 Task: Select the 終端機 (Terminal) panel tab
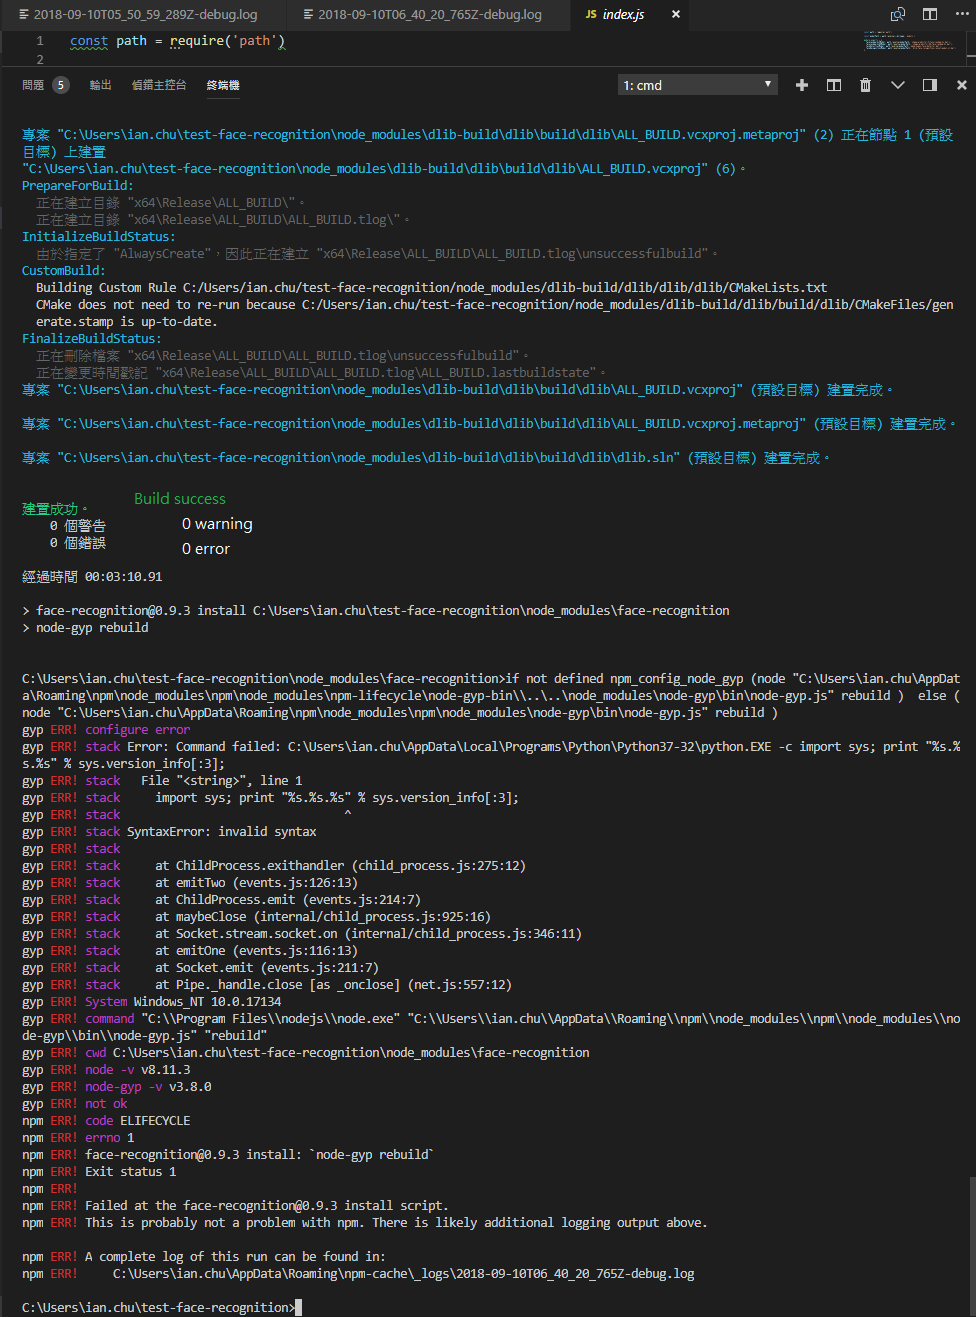click(223, 85)
